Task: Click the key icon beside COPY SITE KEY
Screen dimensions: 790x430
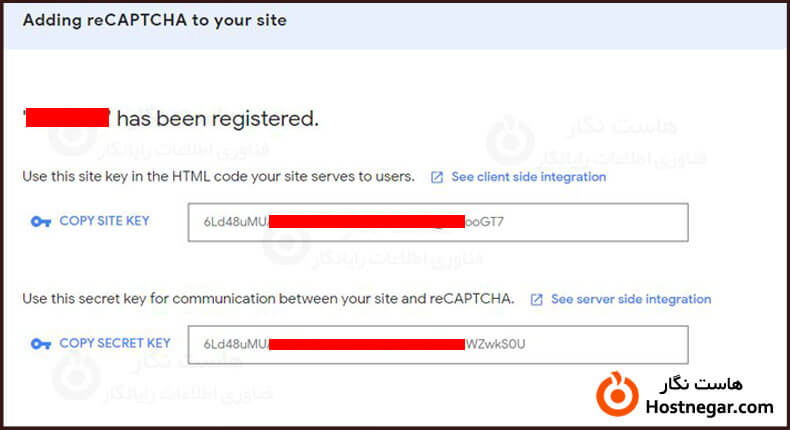Action: pyautogui.click(x=40, y=222)
